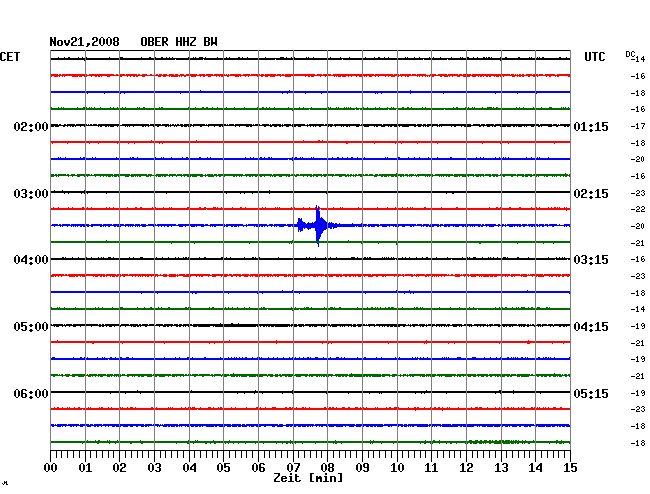Screen dimensions: 650x494
Task: Select the topmost DC value -14 next to DC
Action: tap(640, 59)
